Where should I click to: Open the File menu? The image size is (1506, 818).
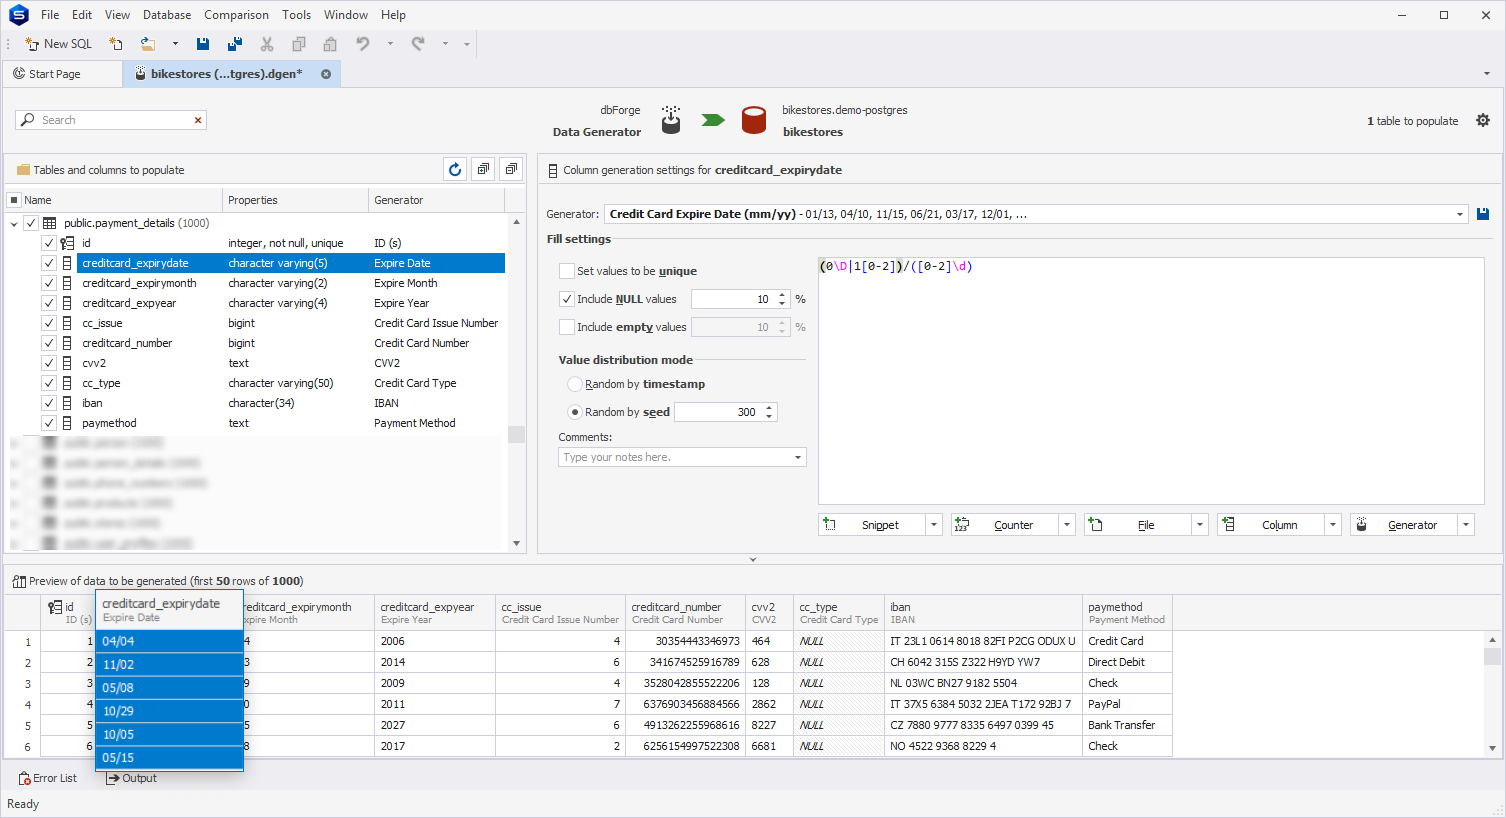coord(50,15)
